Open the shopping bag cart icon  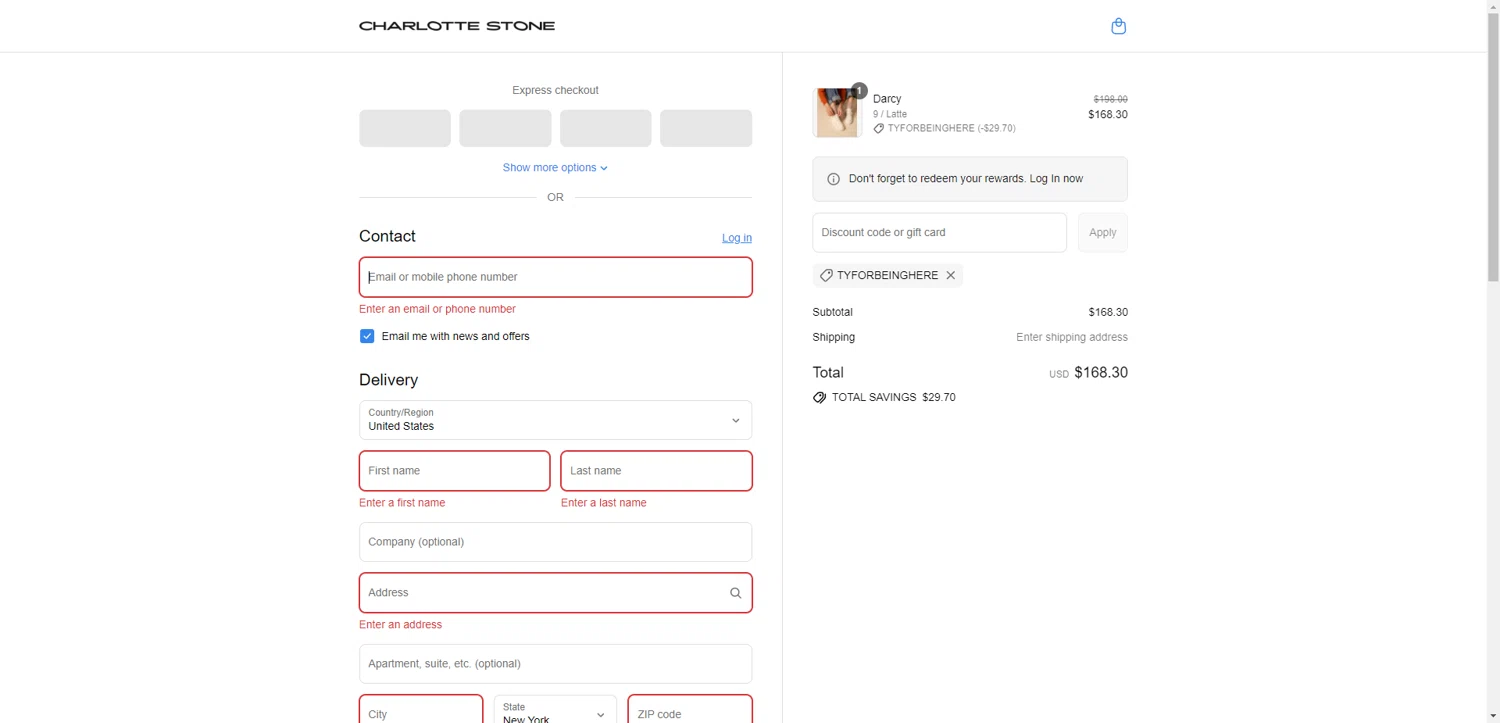[x=1119, y=26]
